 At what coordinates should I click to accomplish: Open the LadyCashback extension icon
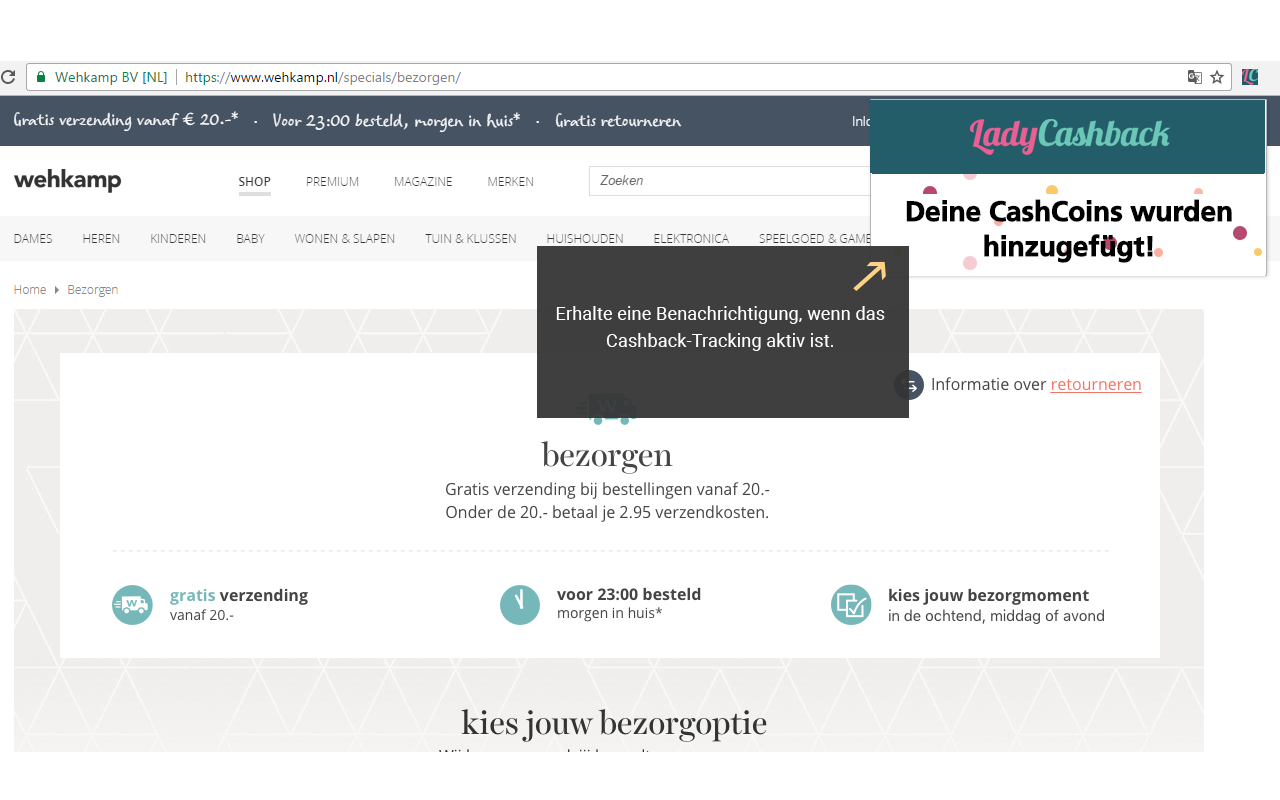click(x=1250, y=77)
